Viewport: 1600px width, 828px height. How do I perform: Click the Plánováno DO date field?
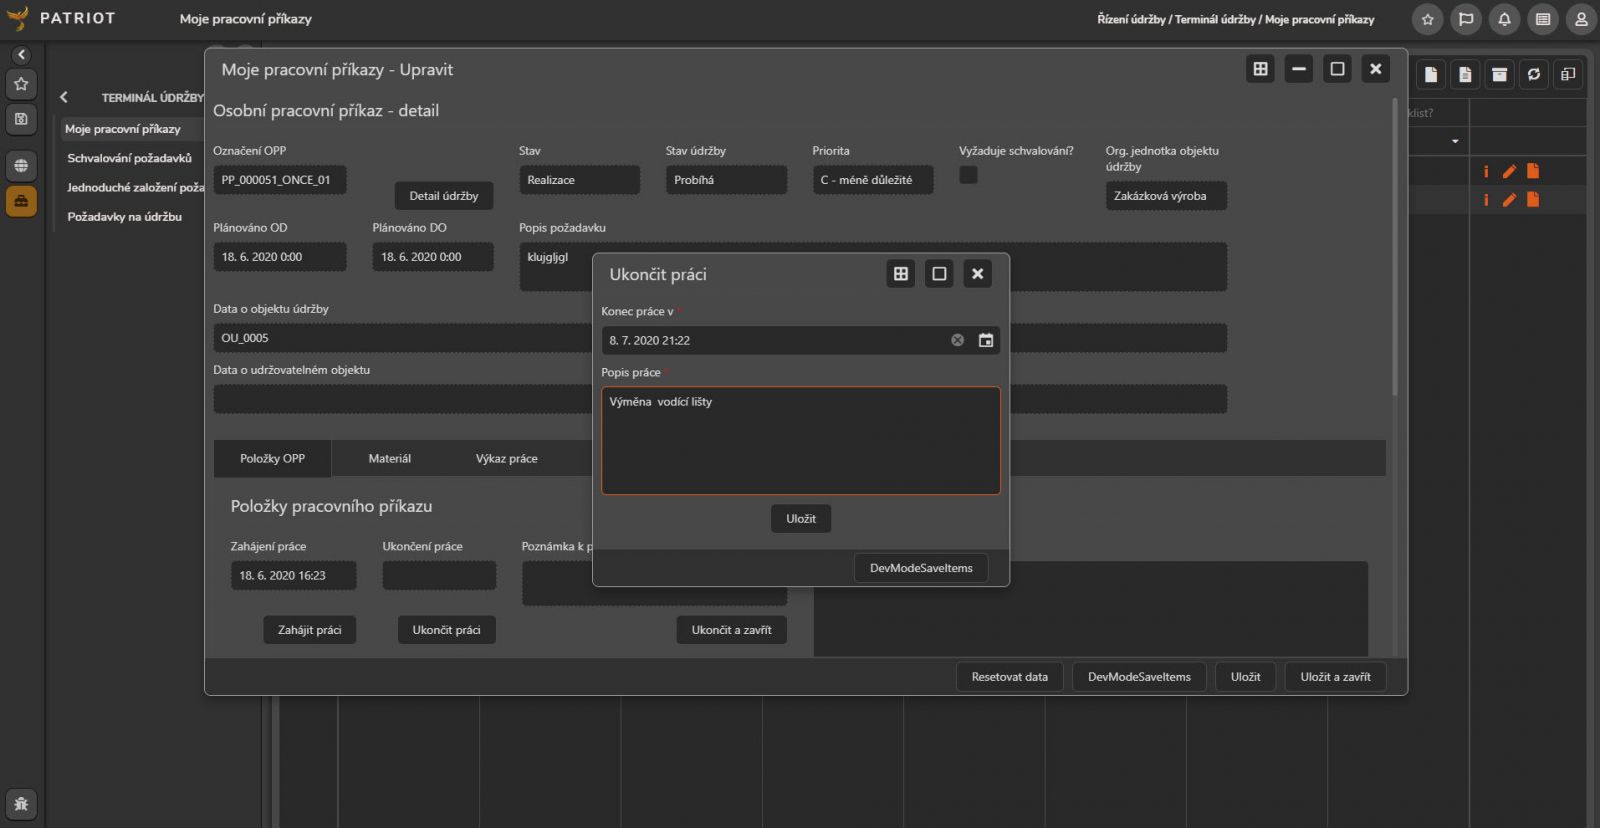(433, 257)
